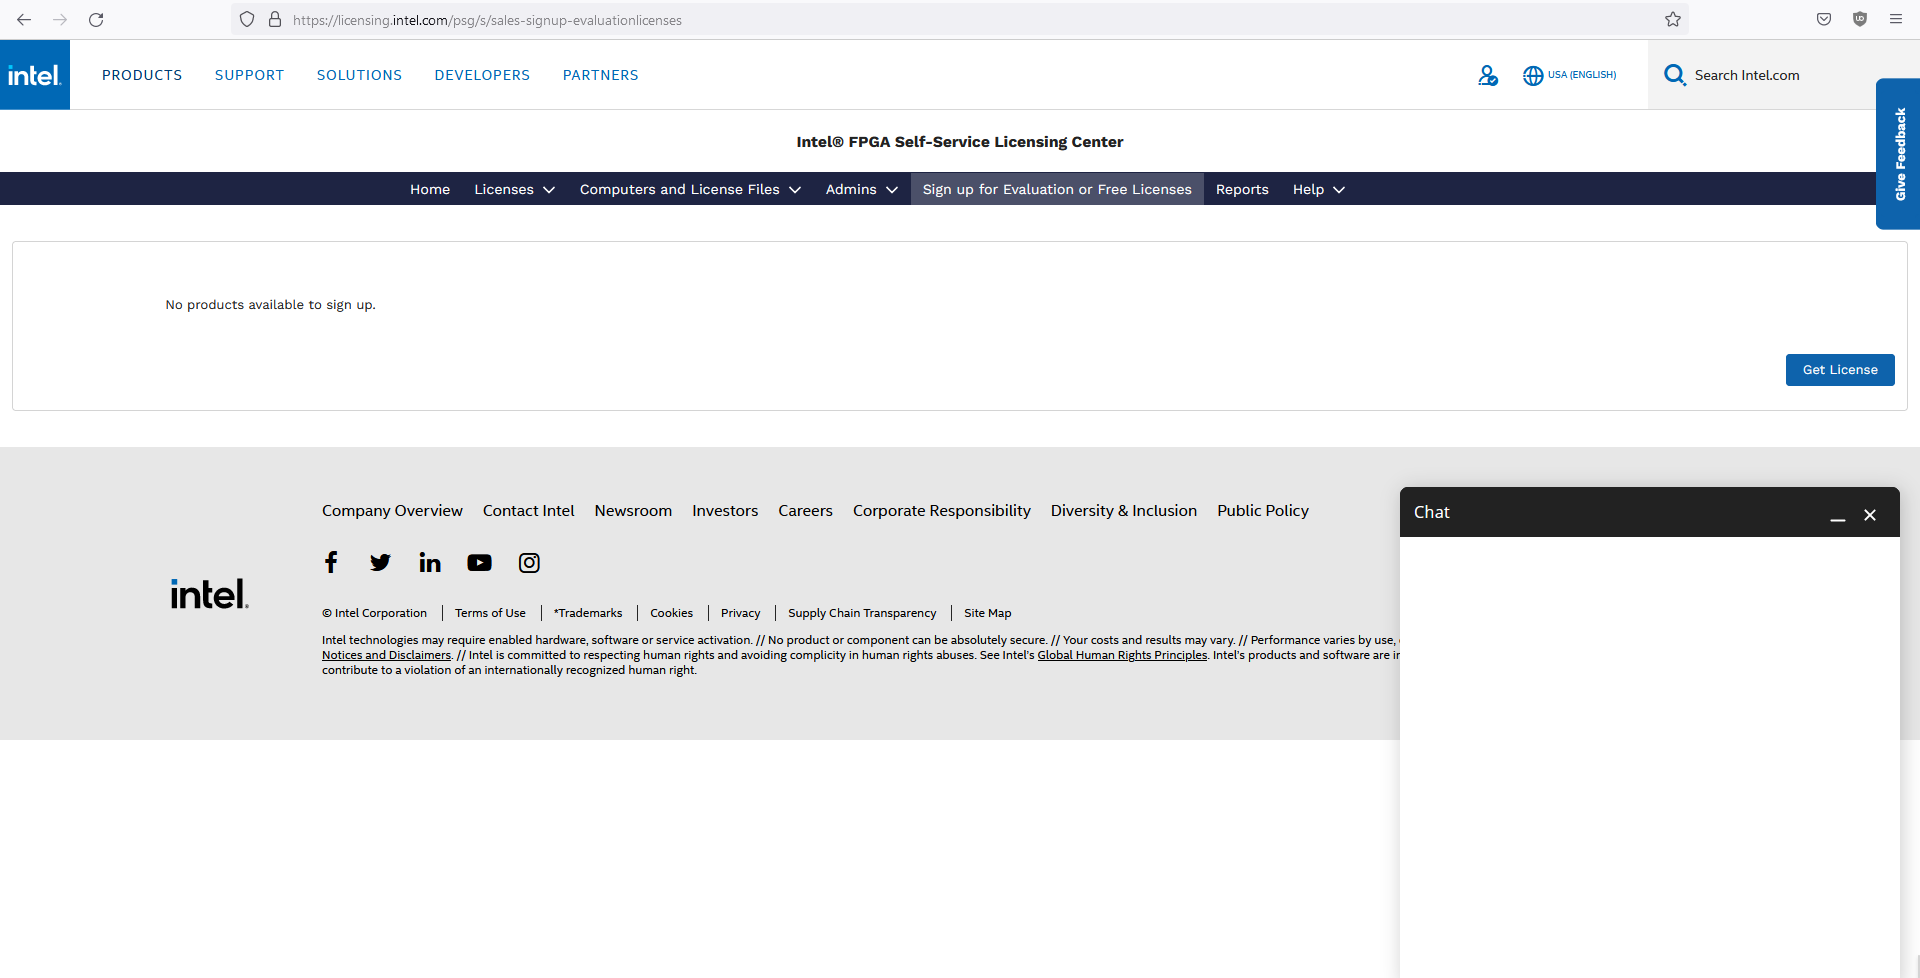The height and width of the screenshot is (978, 1920).
Task: Open the Public Policy link
Action: (1263, 511)
